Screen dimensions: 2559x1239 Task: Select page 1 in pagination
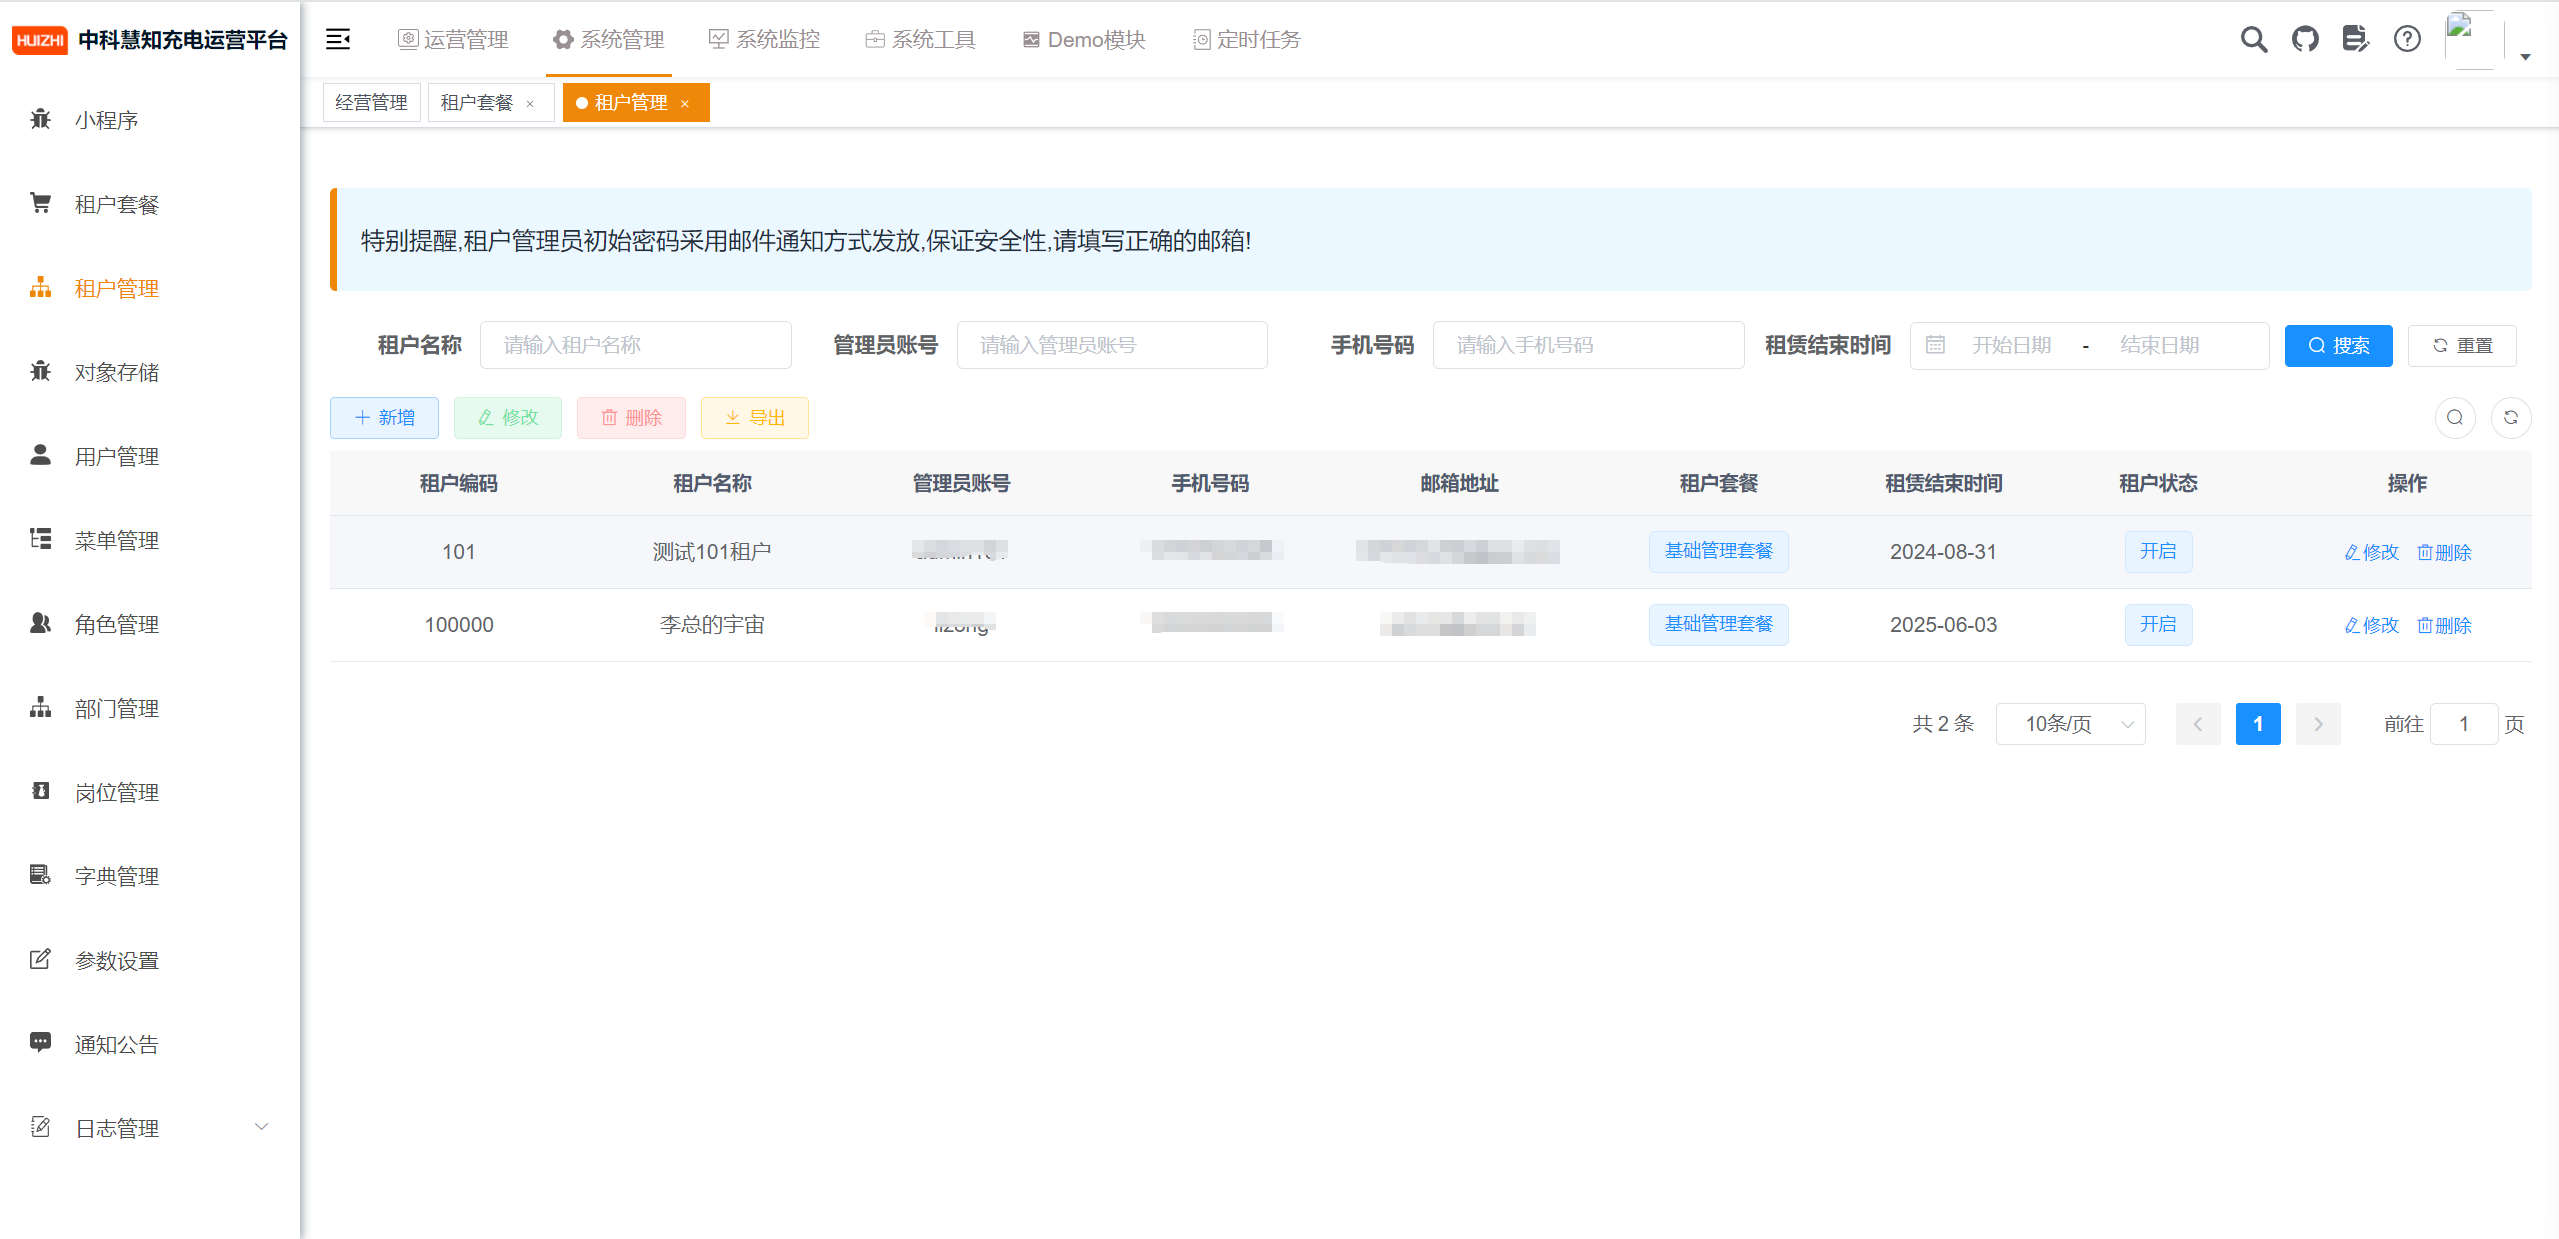(2258, 724)
